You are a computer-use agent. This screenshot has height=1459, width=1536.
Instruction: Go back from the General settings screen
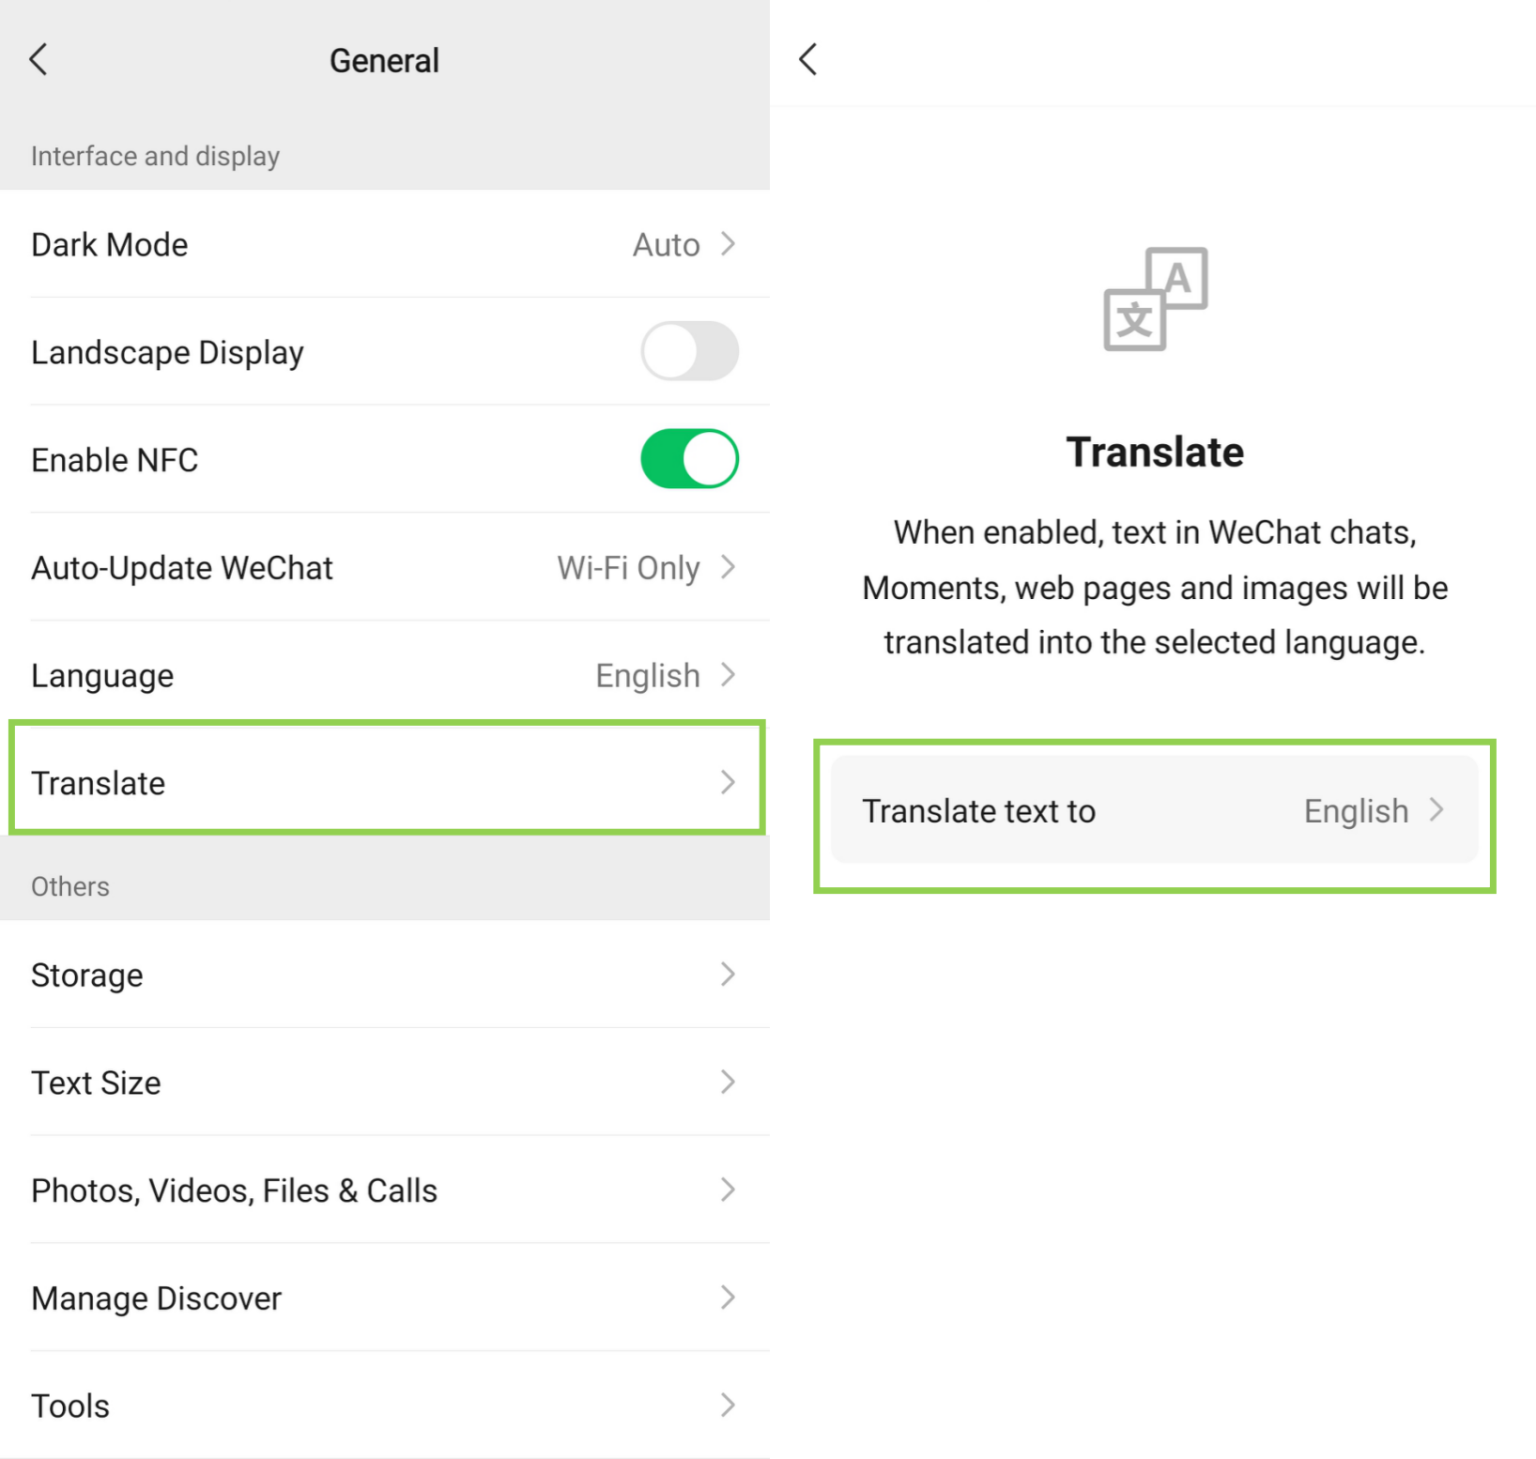click(39, 60)
